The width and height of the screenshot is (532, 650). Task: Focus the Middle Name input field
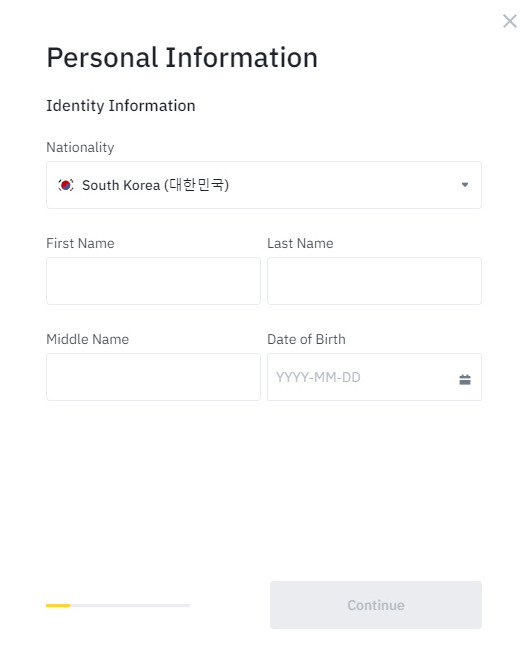pos(153,377)
